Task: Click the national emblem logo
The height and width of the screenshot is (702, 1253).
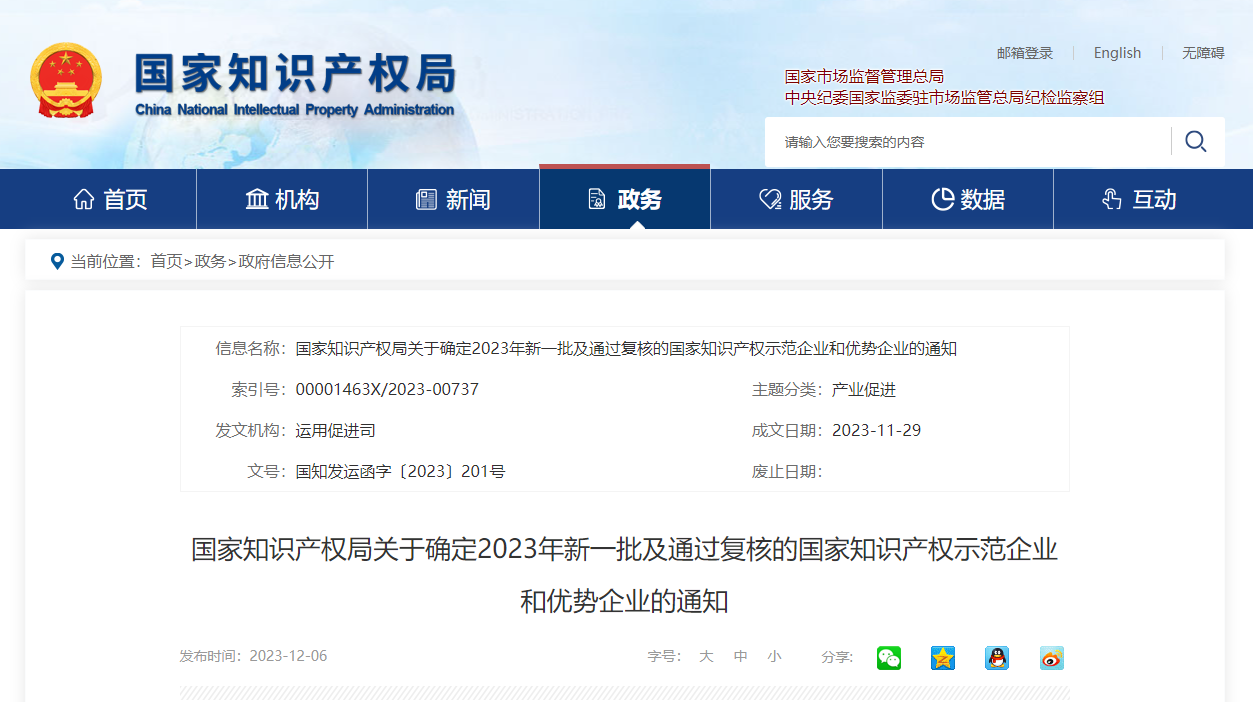Action: click(66, 80)
